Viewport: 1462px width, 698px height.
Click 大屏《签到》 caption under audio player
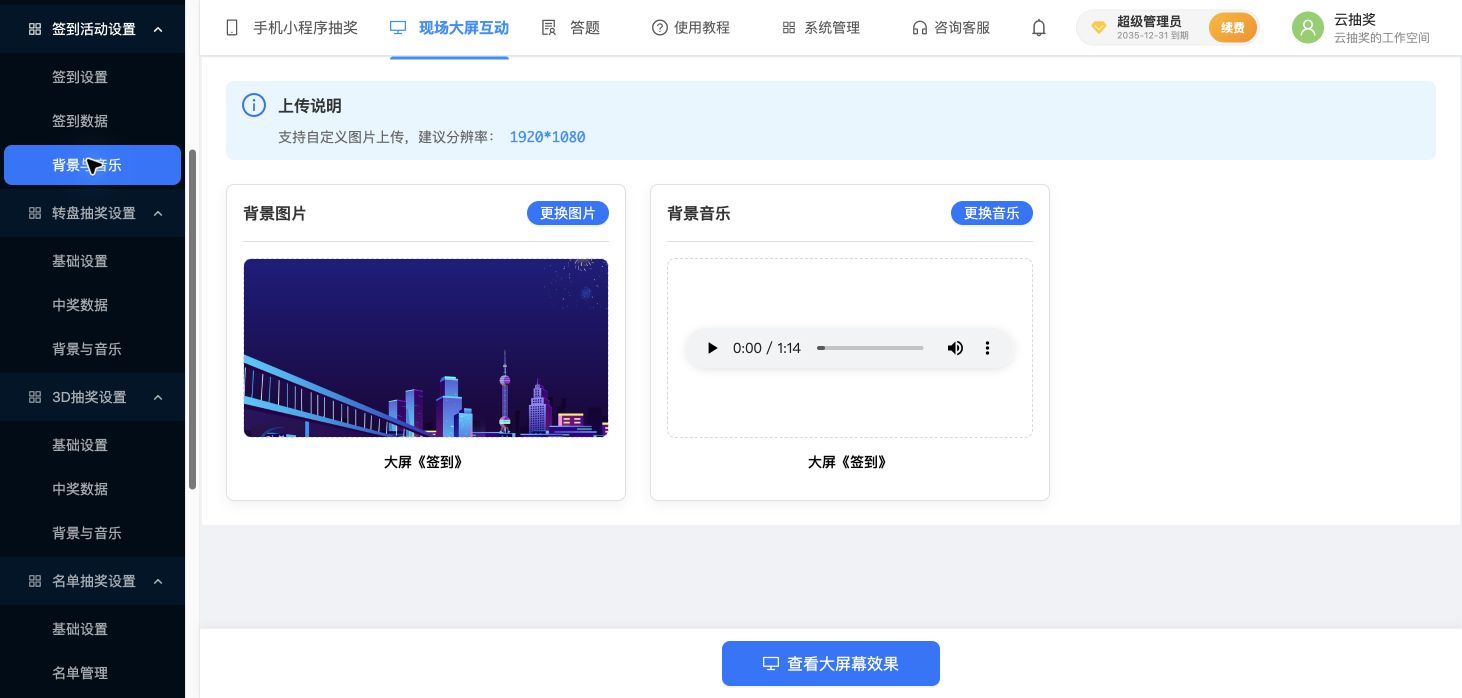(x=848, y=462)
